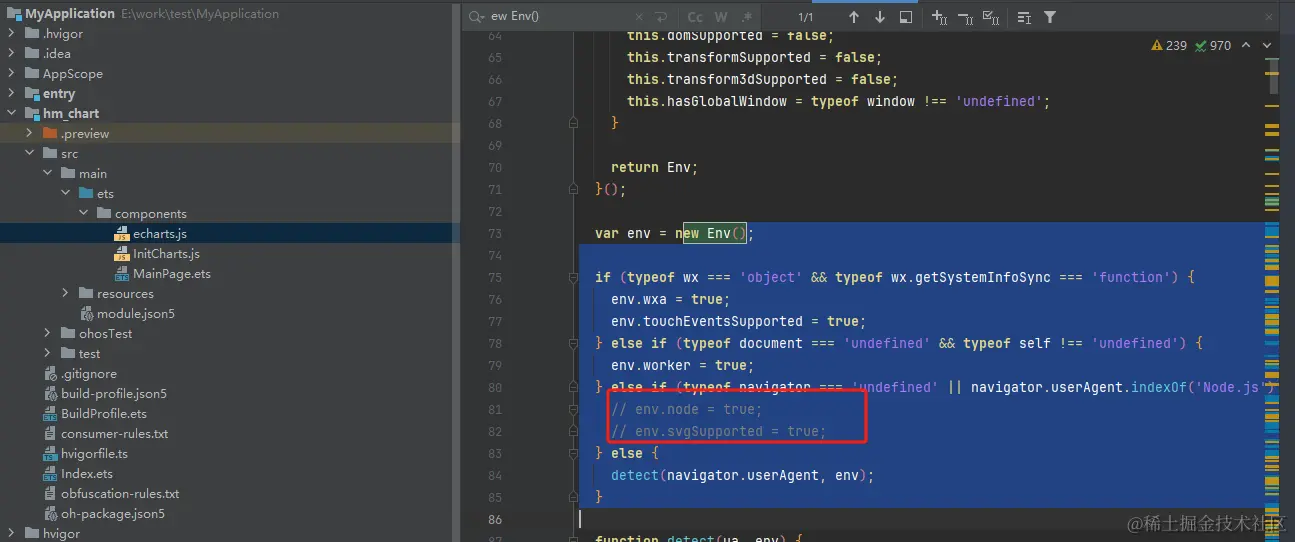Image resolution: width=1295 pixels, height=542 pixels.
Task: Click 'env.wxa = true;' code line
Action: pyautogui.click(x=671, y=299)
